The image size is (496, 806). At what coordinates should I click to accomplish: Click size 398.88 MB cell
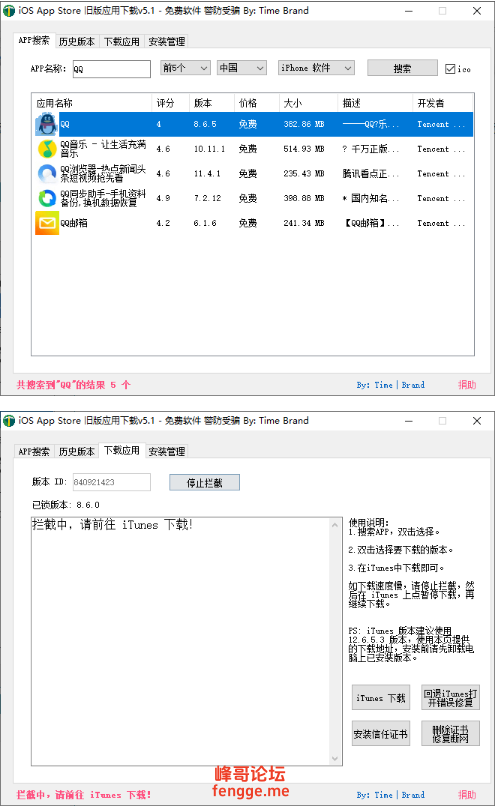point(304,198)
